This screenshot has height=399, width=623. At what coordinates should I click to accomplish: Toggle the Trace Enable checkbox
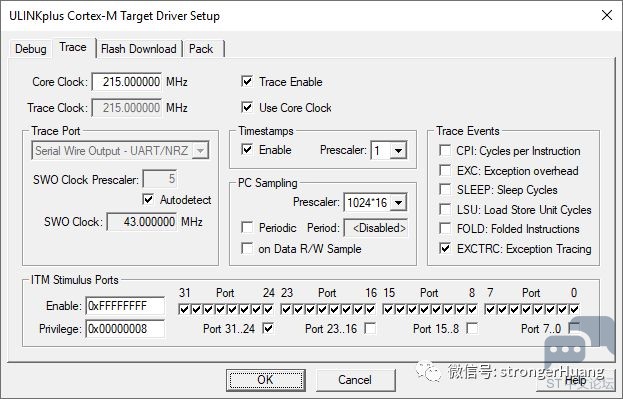247,81
